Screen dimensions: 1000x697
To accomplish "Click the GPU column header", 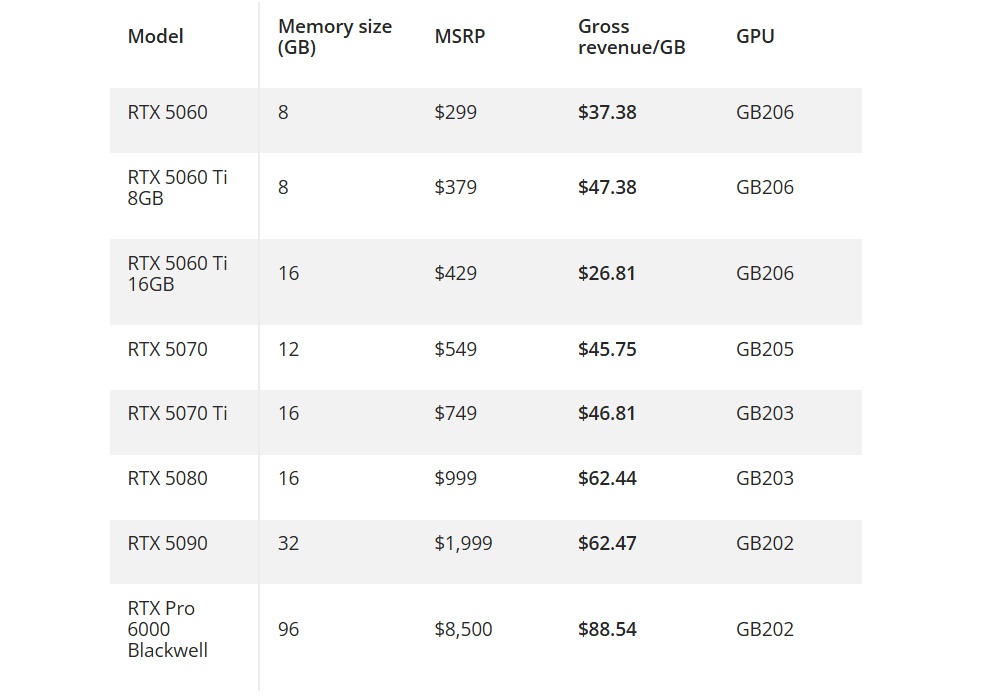I will click(755, 37).
